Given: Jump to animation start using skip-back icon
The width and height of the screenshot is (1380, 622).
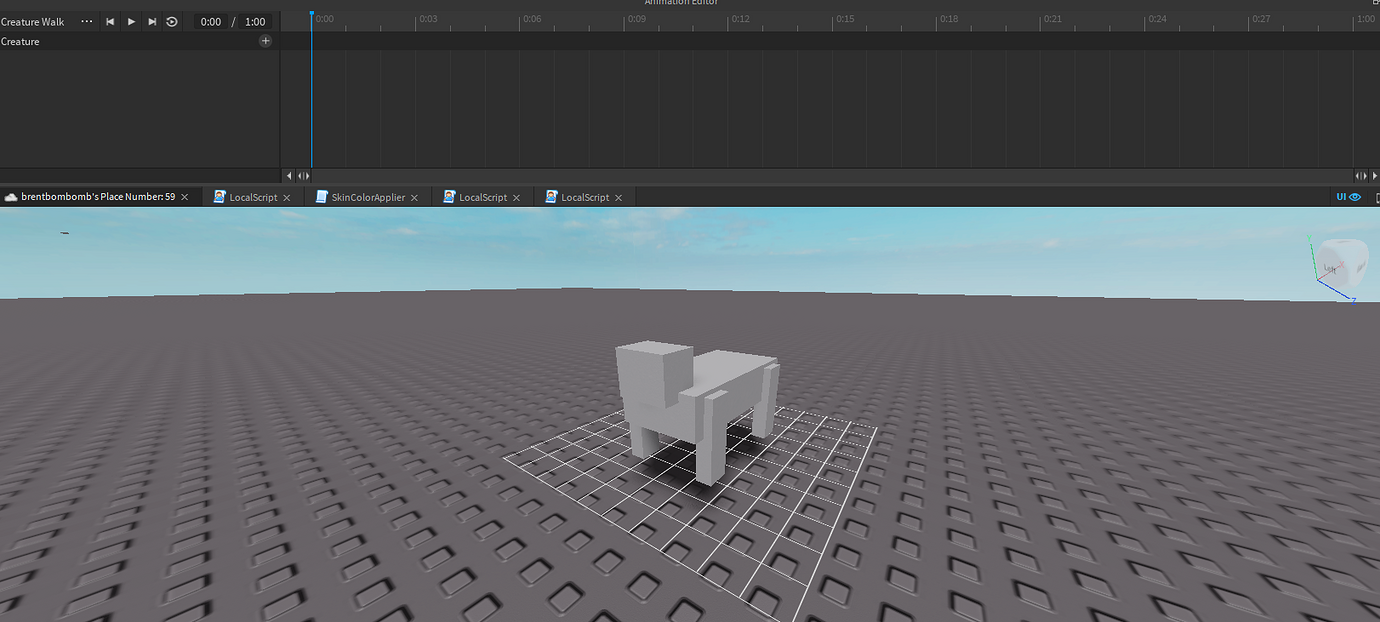Looking at the screenshot, I should coord(110,21).
